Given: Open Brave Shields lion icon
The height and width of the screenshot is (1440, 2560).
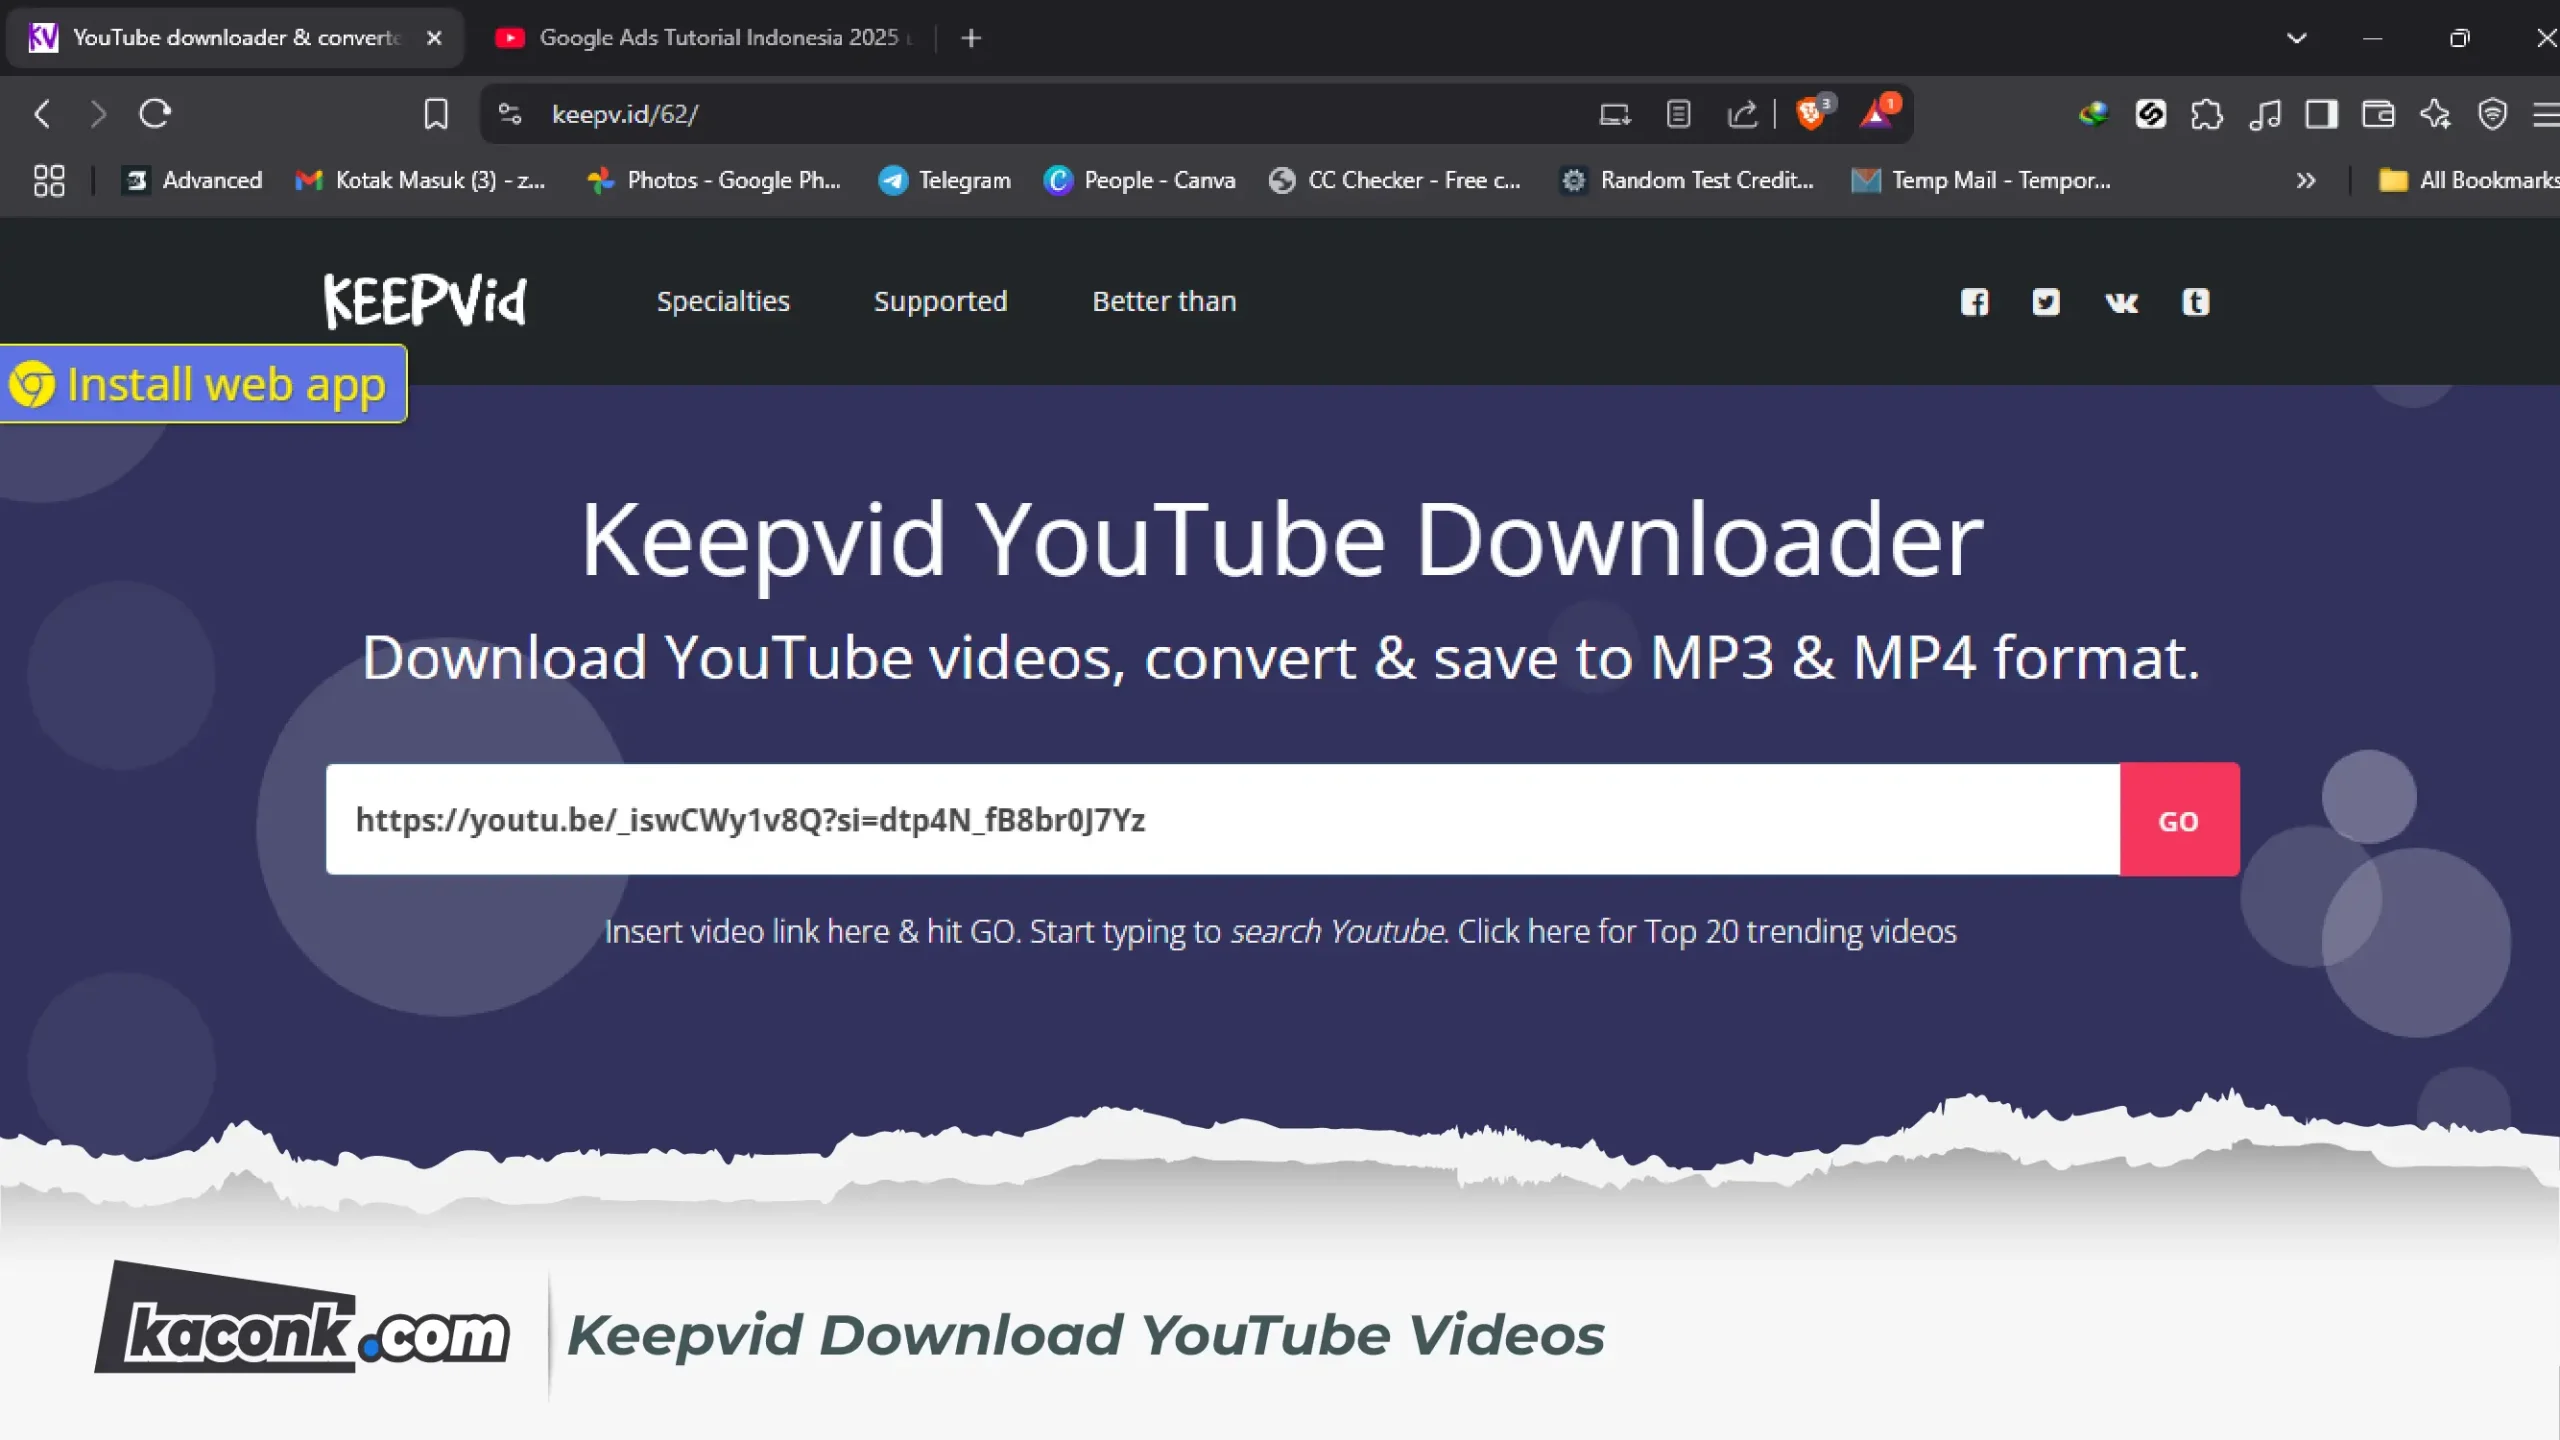Looking at the screenshot, I should pos(1812,113).
